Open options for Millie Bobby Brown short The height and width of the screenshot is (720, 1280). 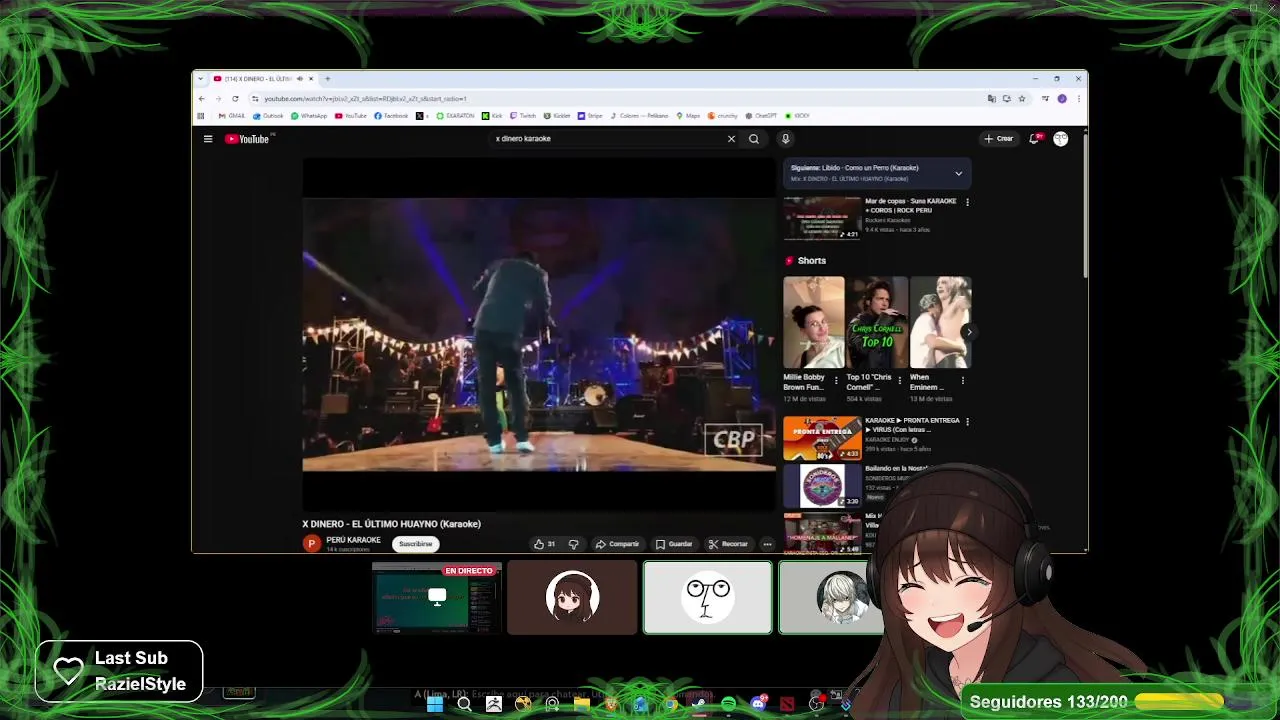(x=836, y=381)
